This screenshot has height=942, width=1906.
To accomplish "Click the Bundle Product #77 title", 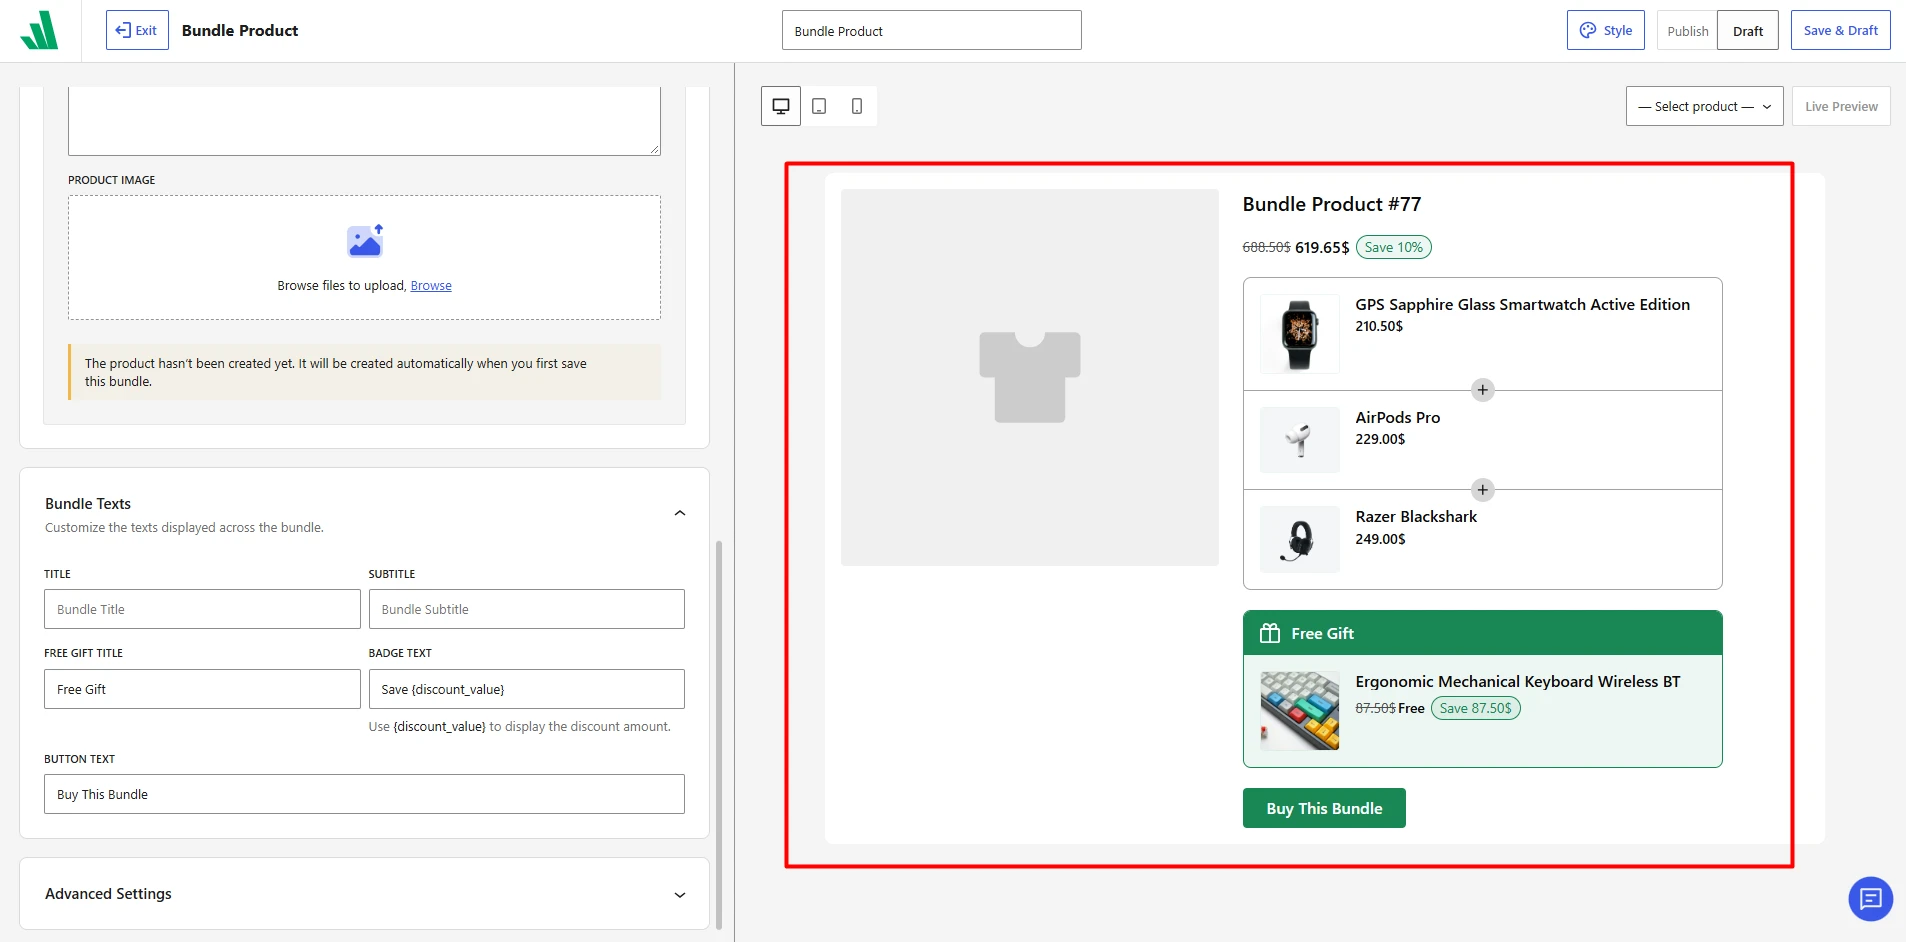I will click(x=1332, y=204).
